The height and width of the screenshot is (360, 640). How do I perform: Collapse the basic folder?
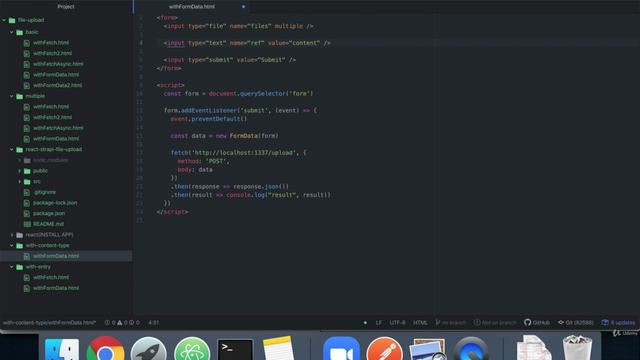[x=11, y=32]
